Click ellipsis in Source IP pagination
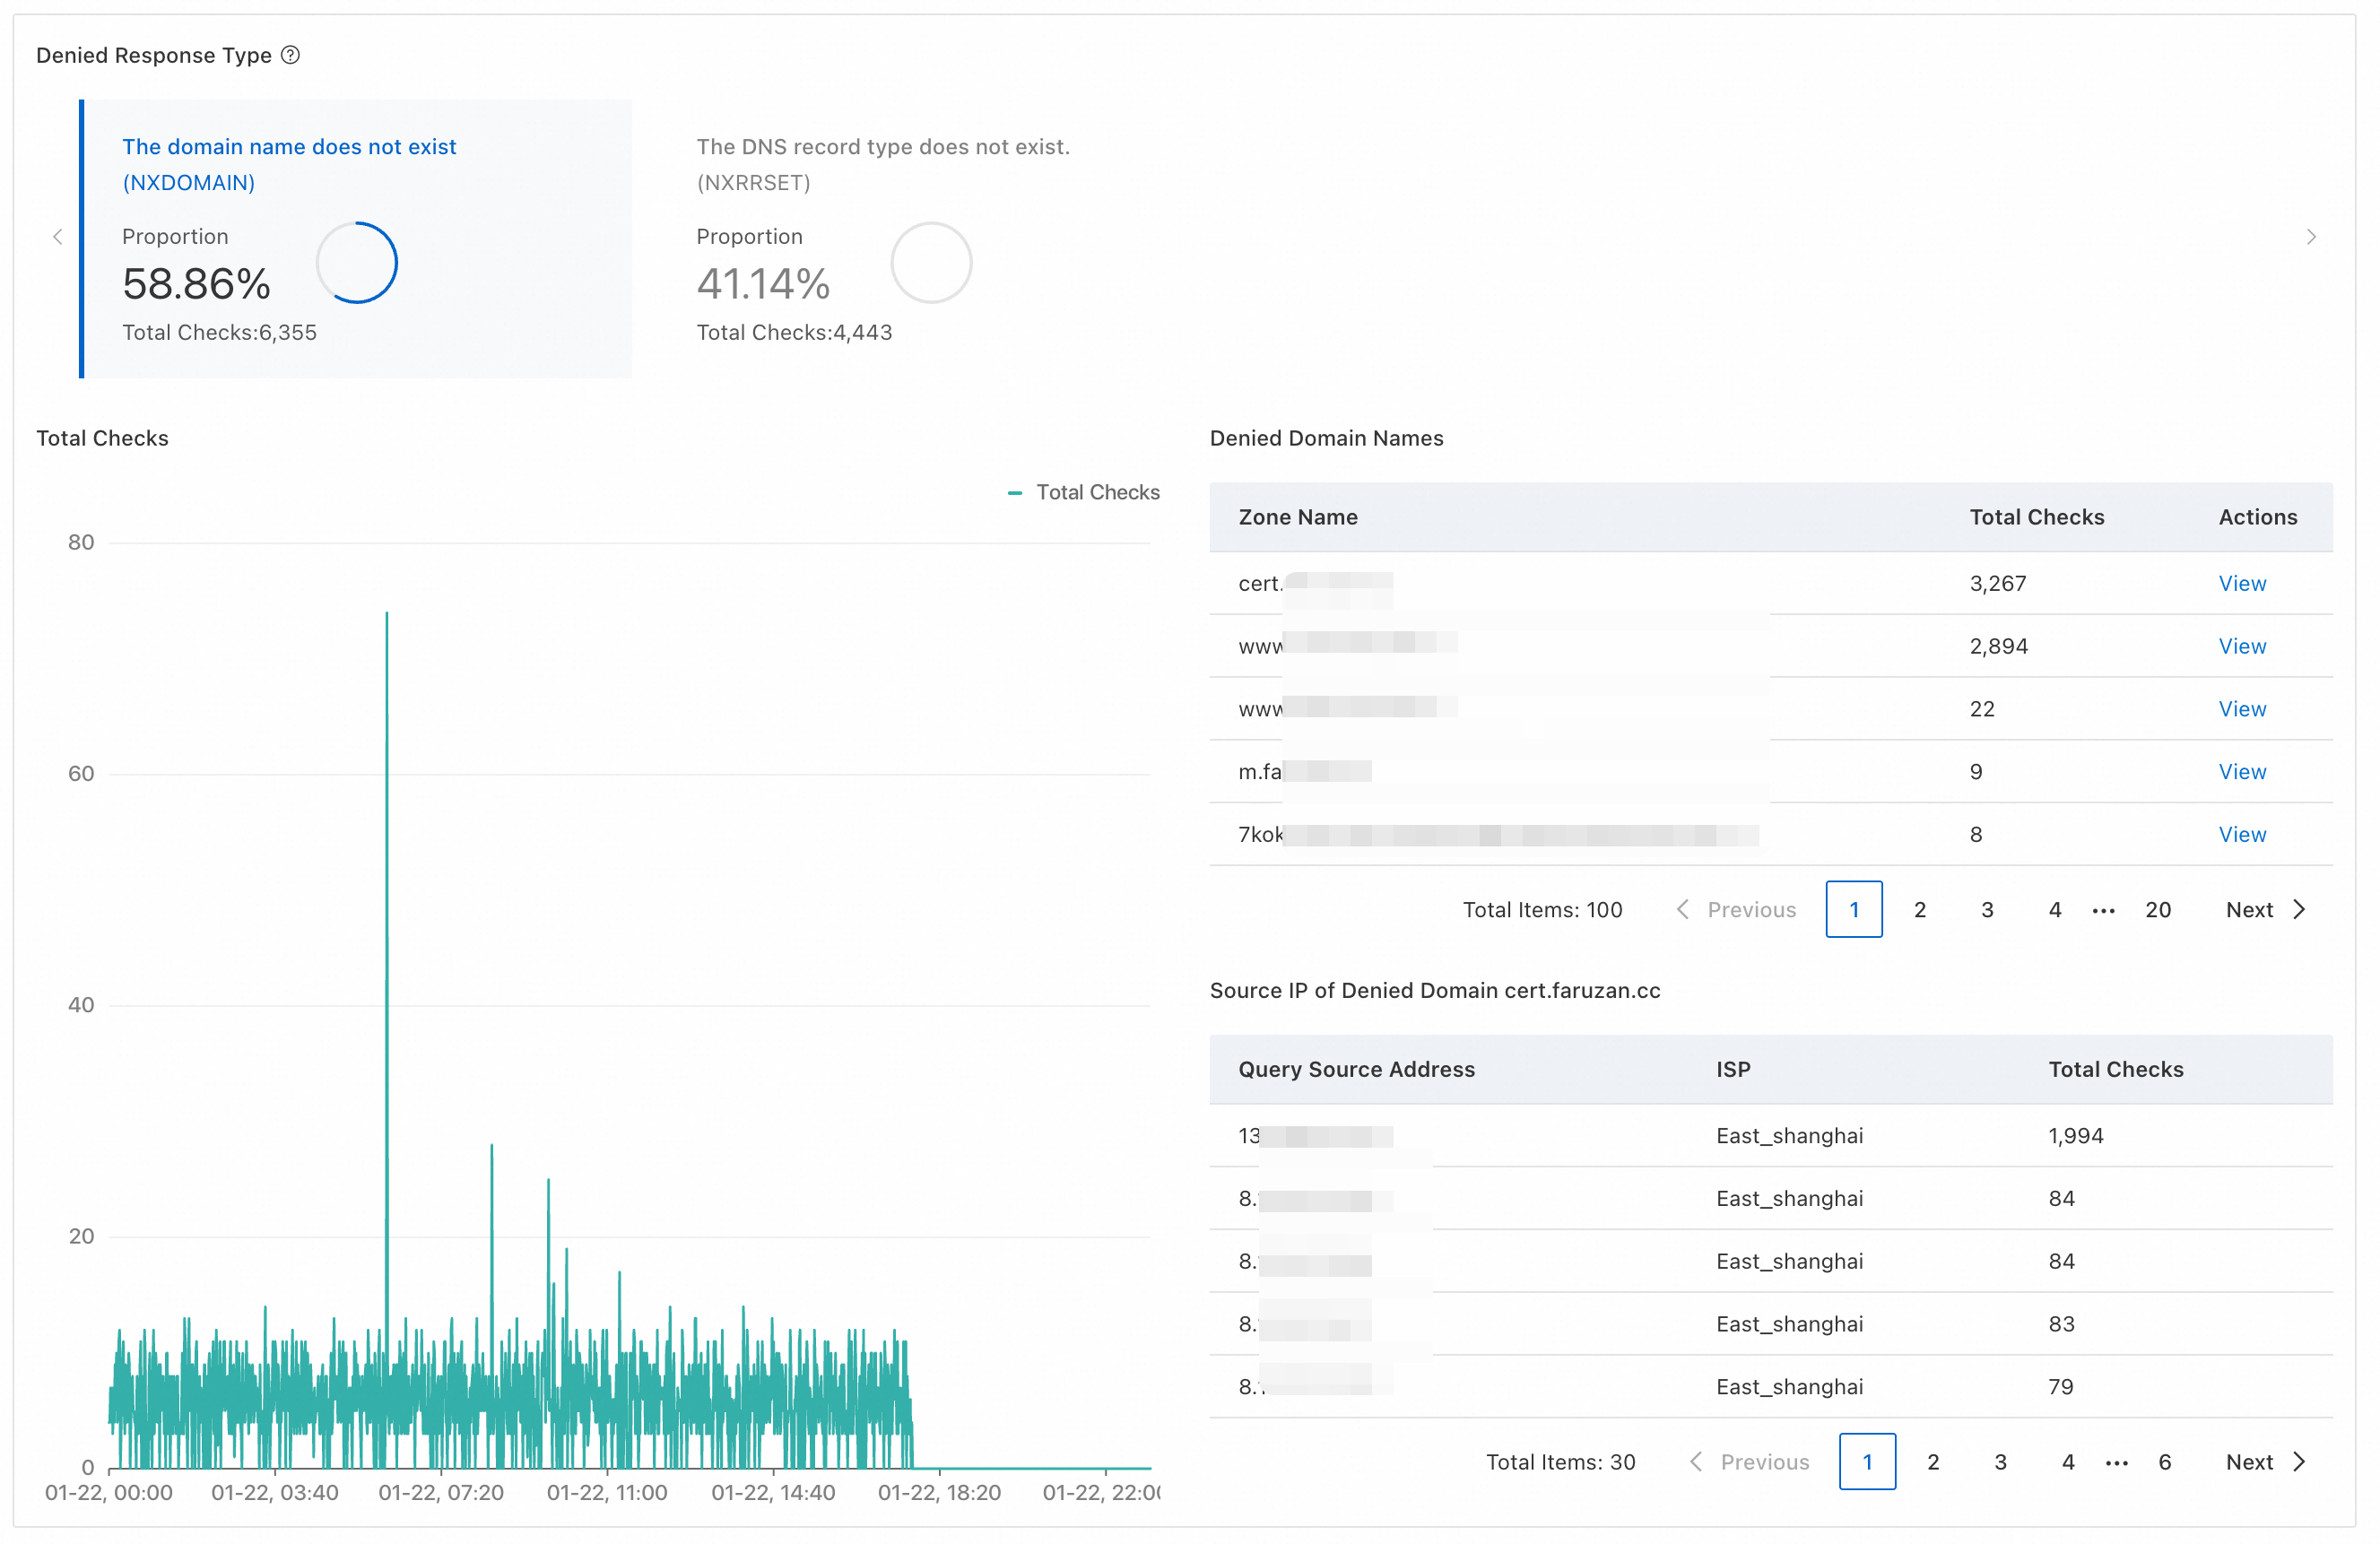Image resolution: width=2380 pixels, height=1544 pixels. tap(2116, 1462)
